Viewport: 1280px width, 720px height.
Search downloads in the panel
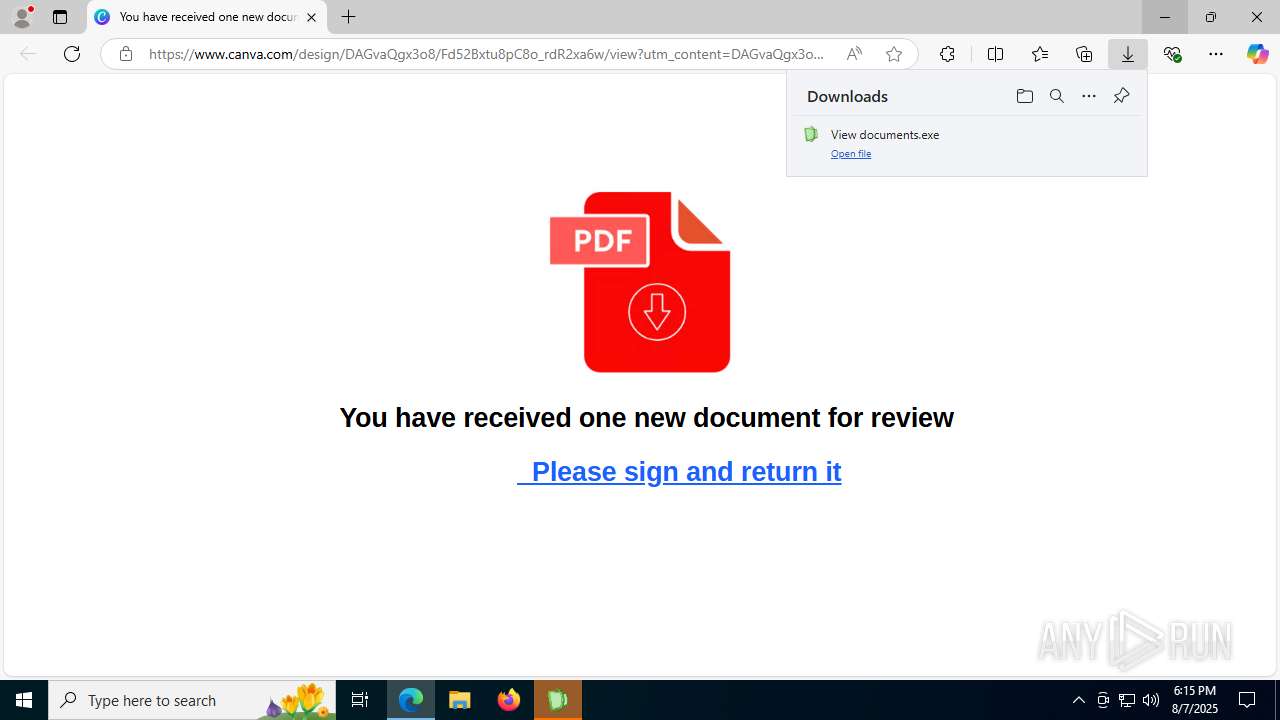1056,96
